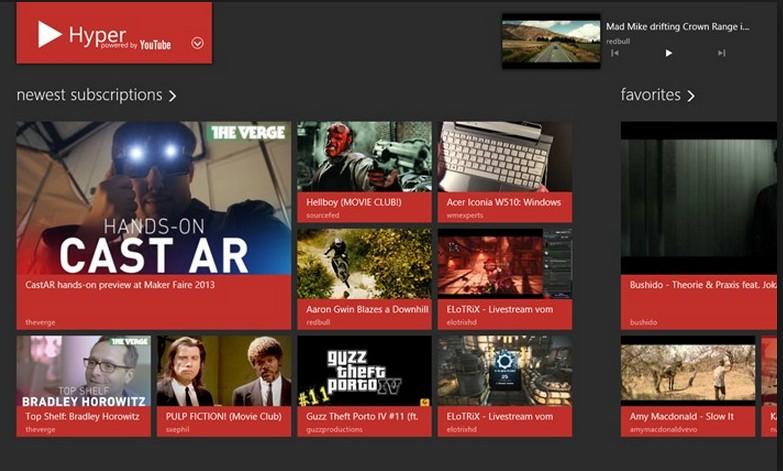Click Mad Mike drifting Crown Range title

pyautogui.click(x=678, y=27)
